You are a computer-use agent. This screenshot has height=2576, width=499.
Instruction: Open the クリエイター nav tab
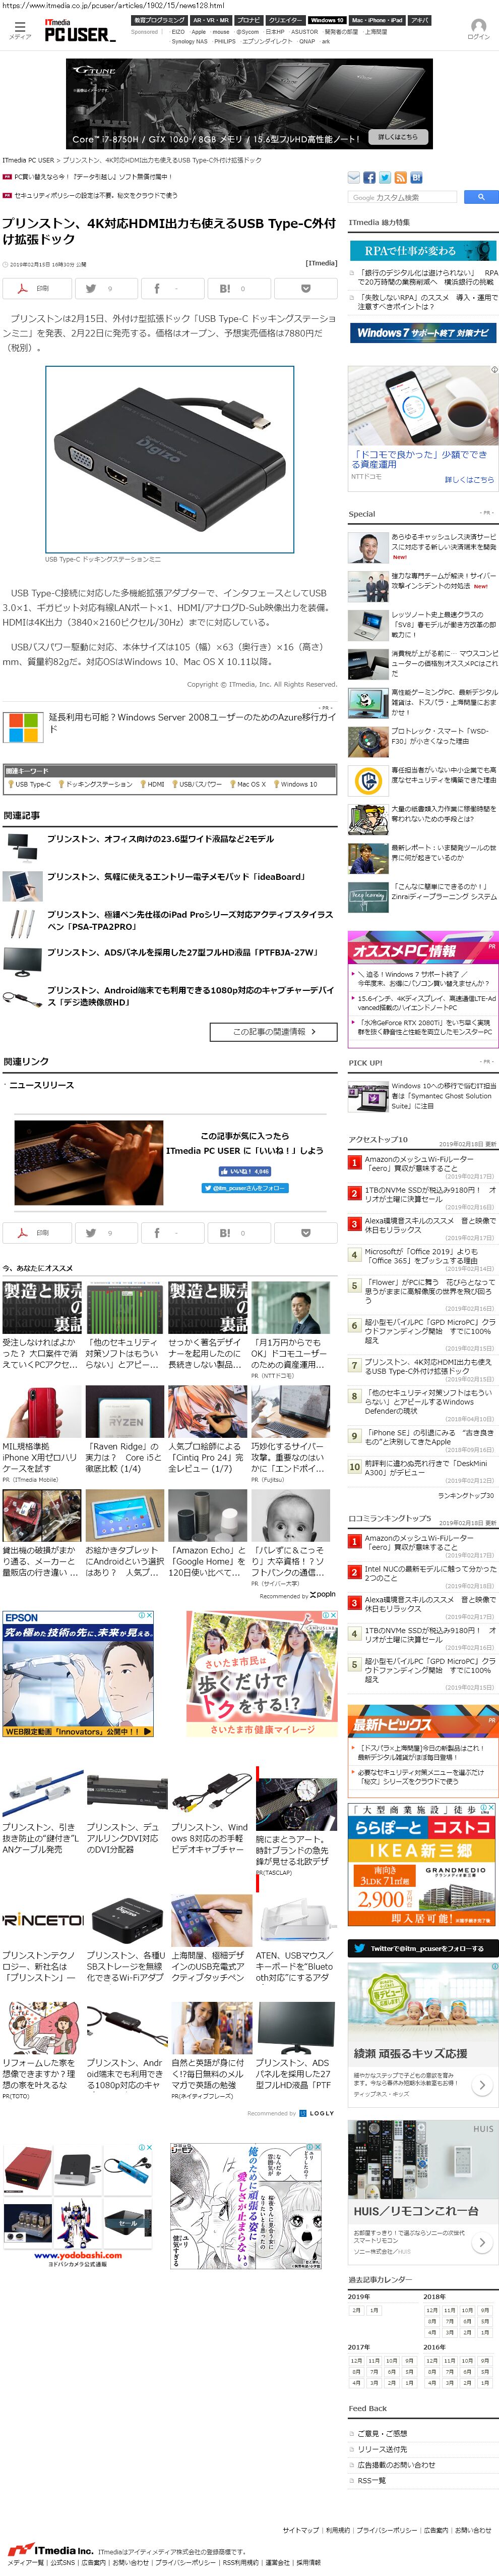(285, 20)
